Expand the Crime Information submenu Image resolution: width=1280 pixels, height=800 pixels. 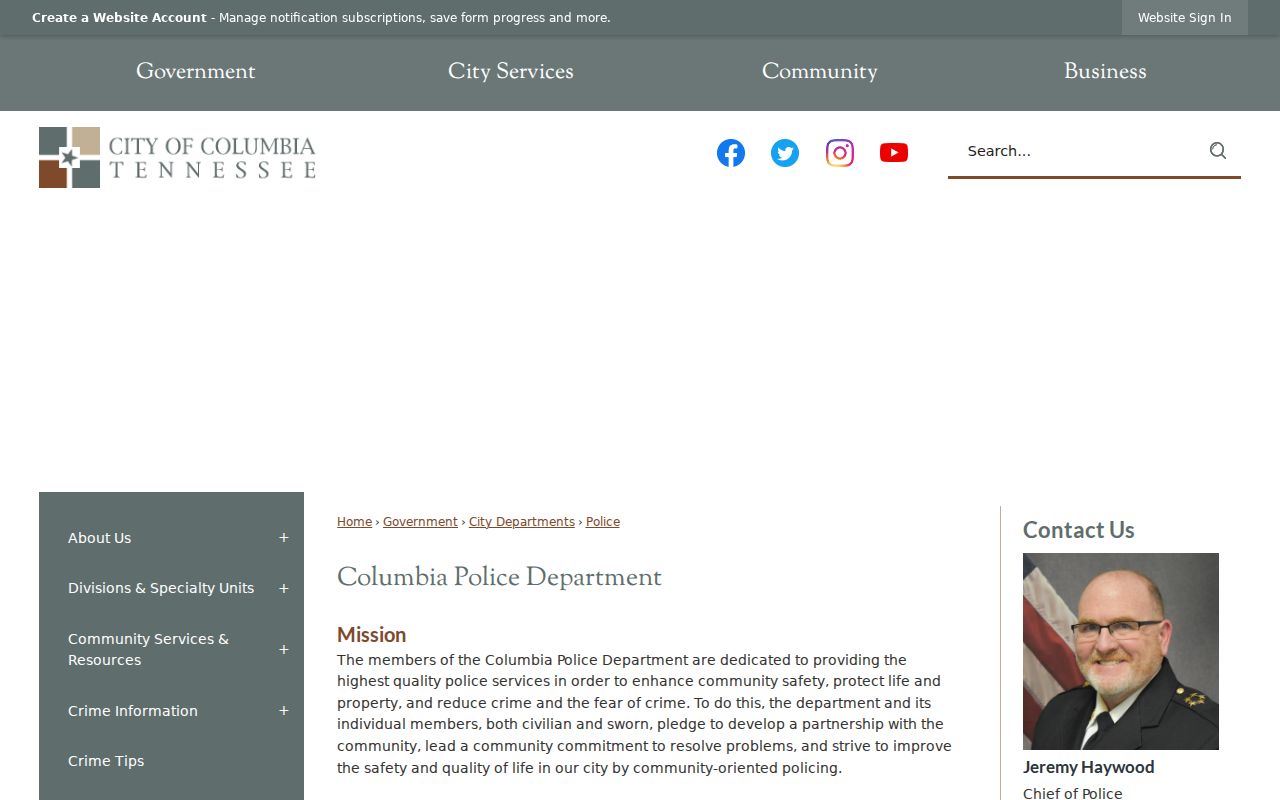coord(284,711)
